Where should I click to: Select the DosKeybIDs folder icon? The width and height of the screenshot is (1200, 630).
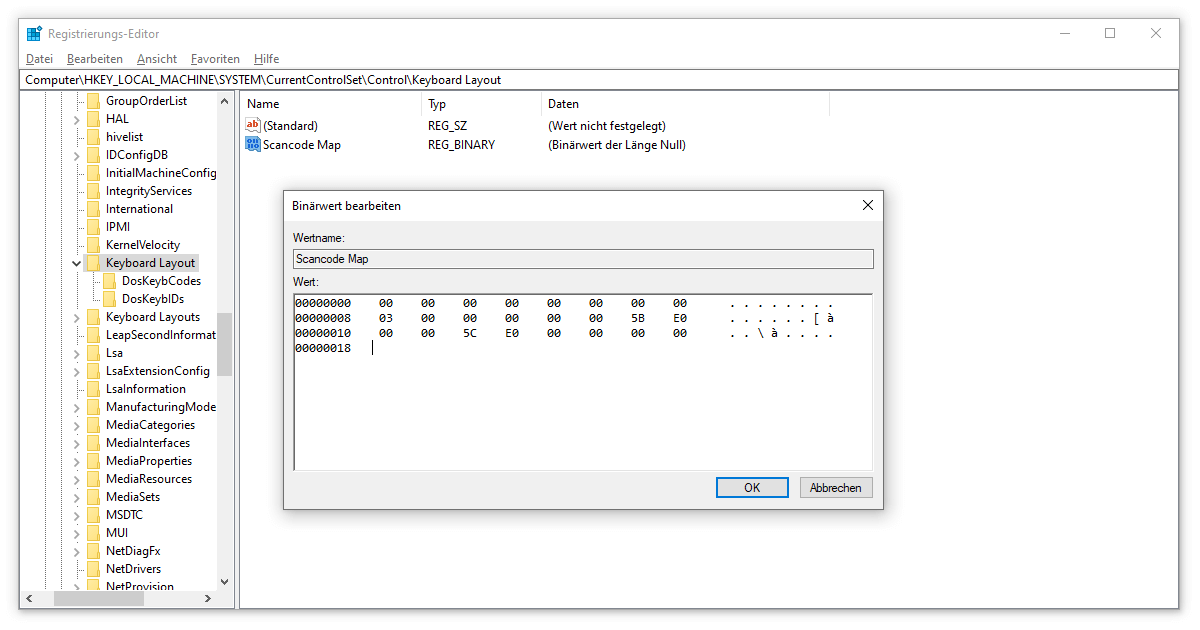pyautogui.click(x=109, y=299)
